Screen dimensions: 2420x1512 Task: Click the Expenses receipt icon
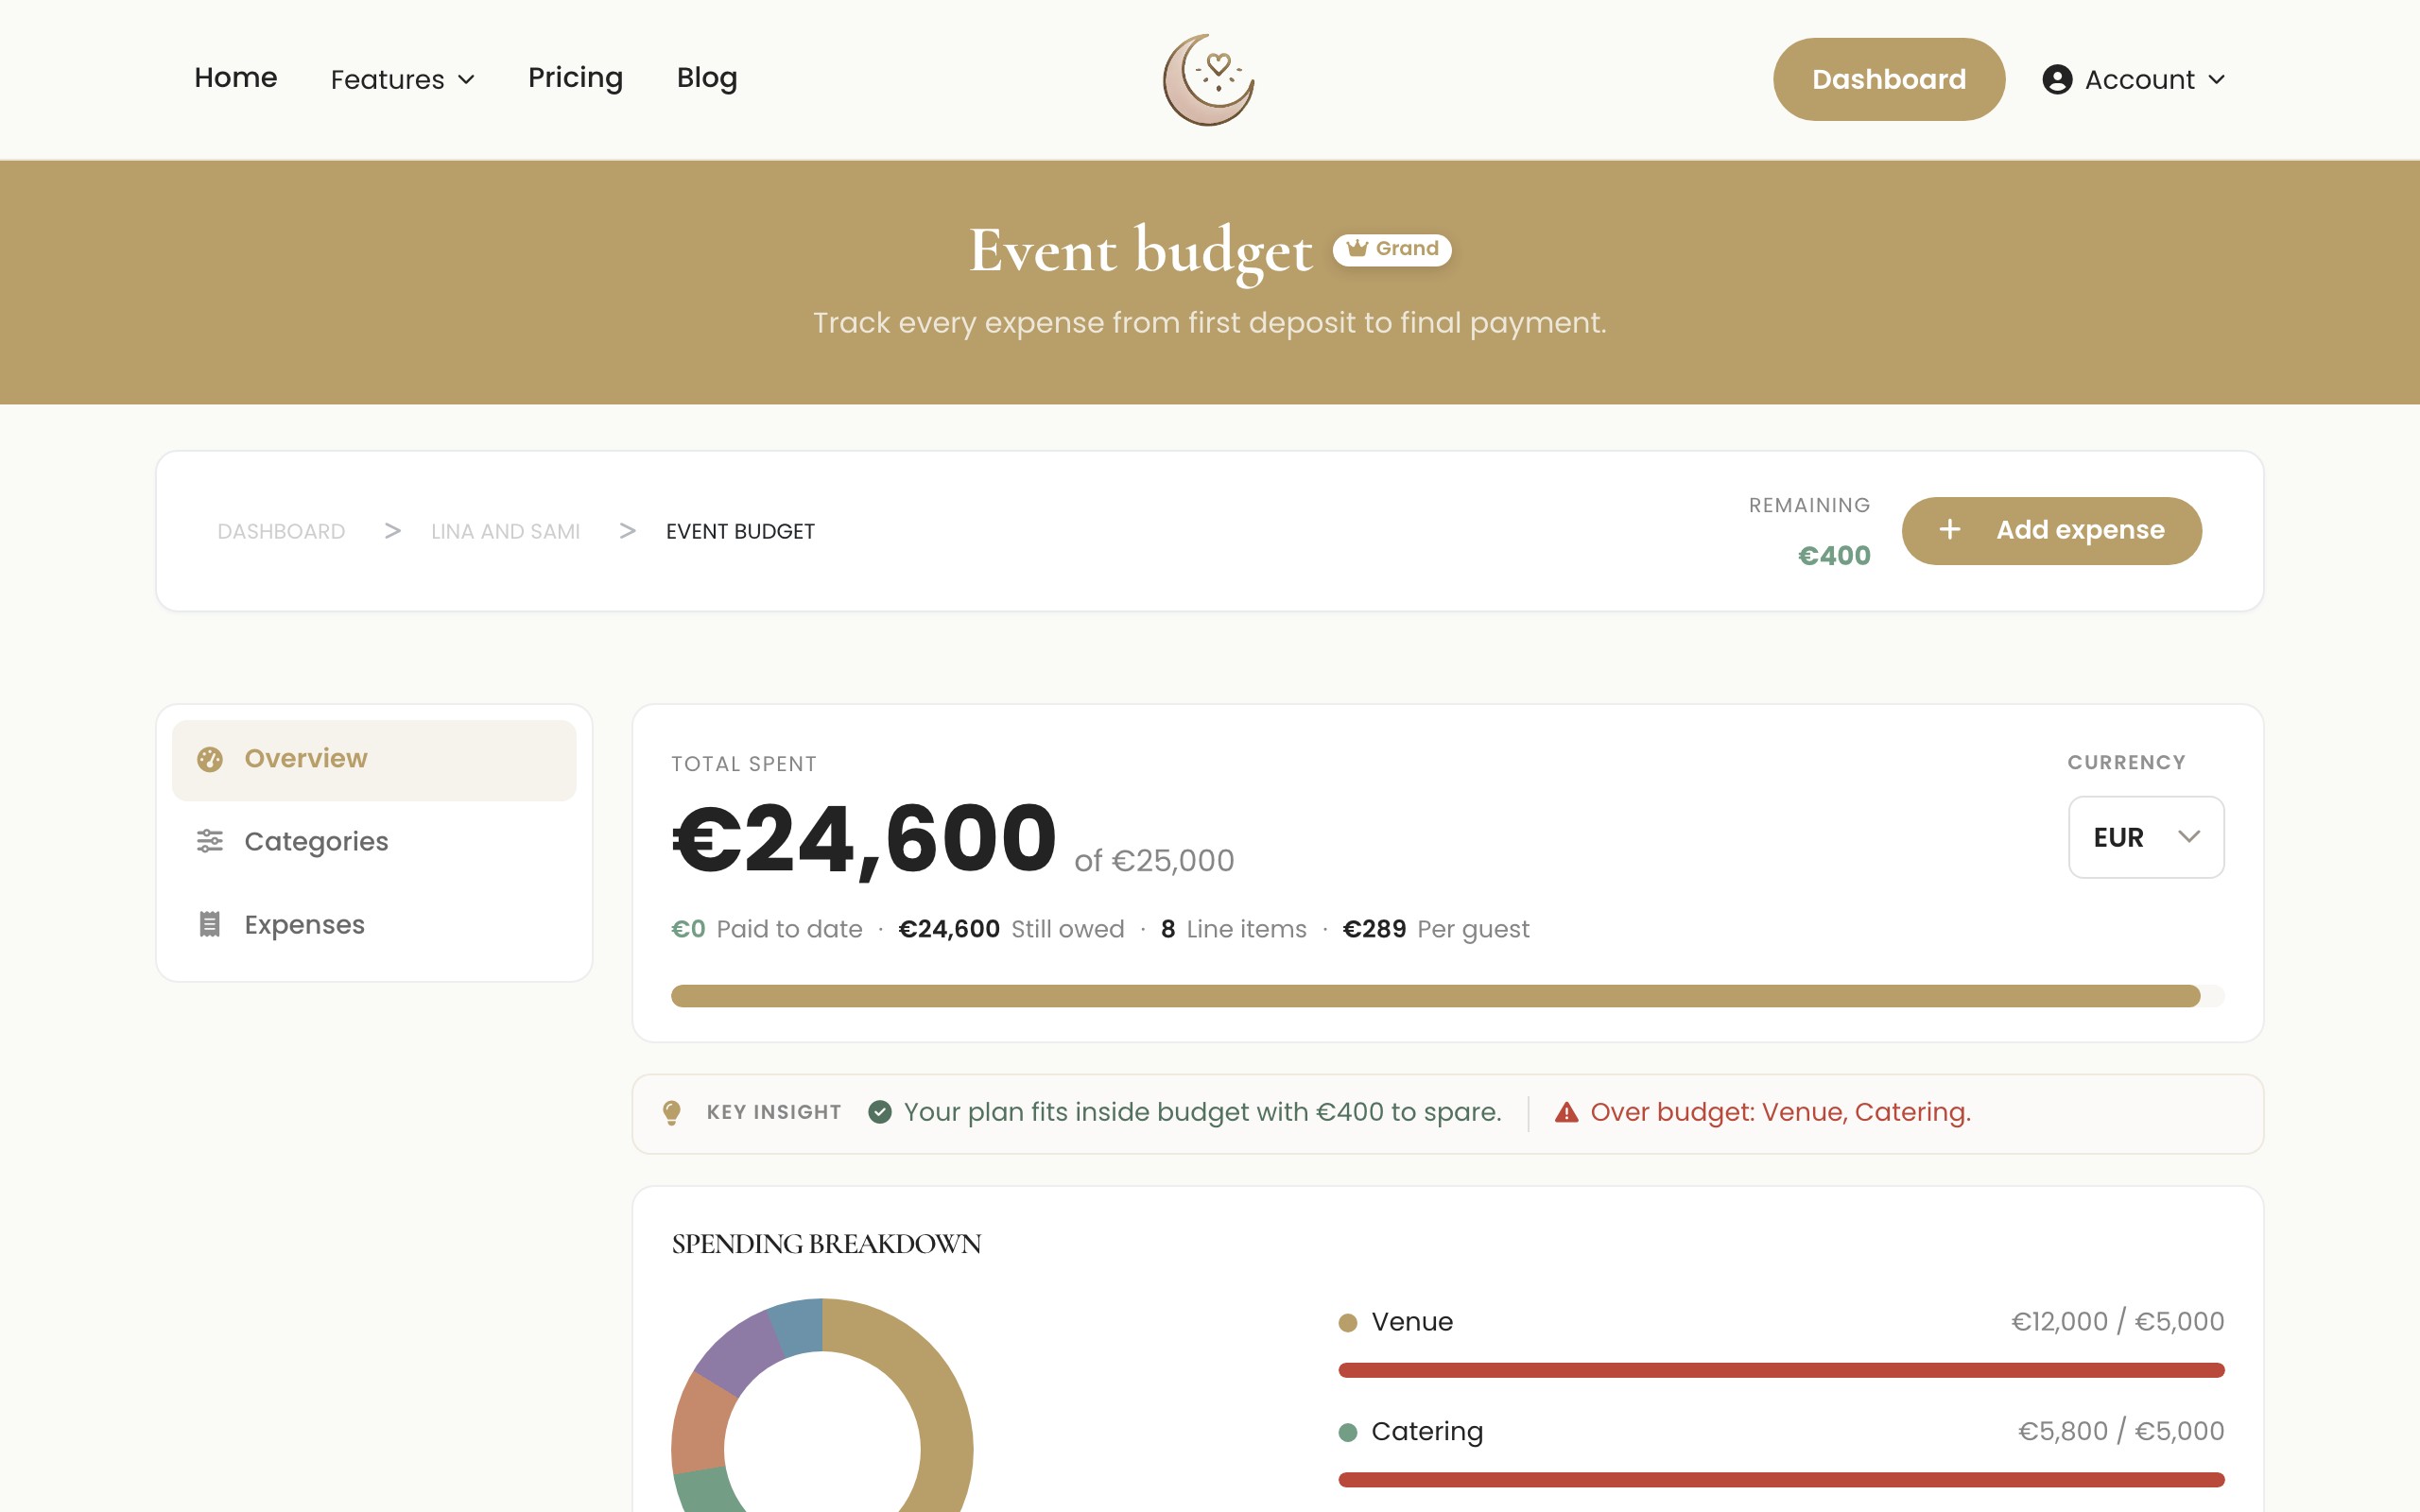[x=209, y=924]
